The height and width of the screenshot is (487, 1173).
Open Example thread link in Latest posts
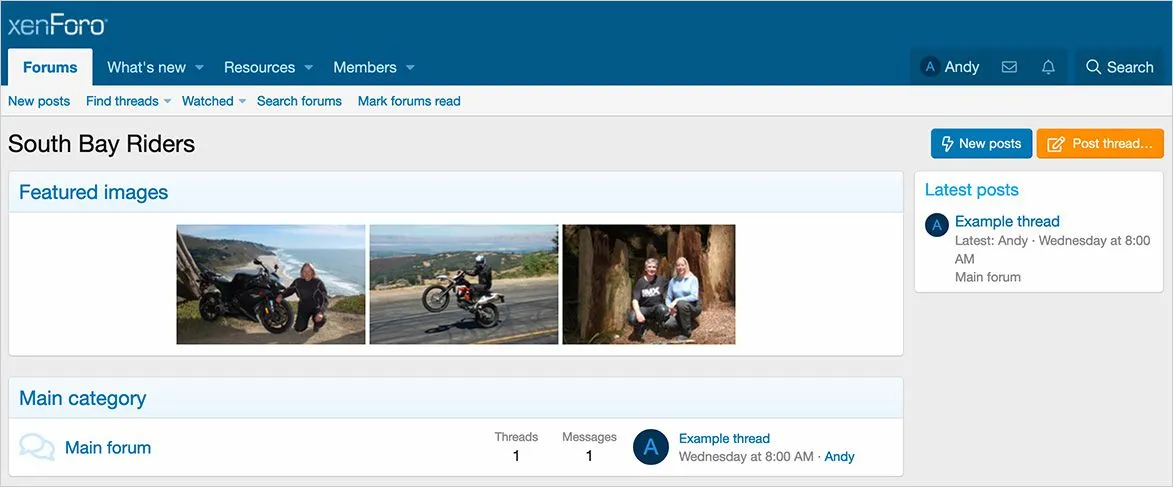[1007, 221]
